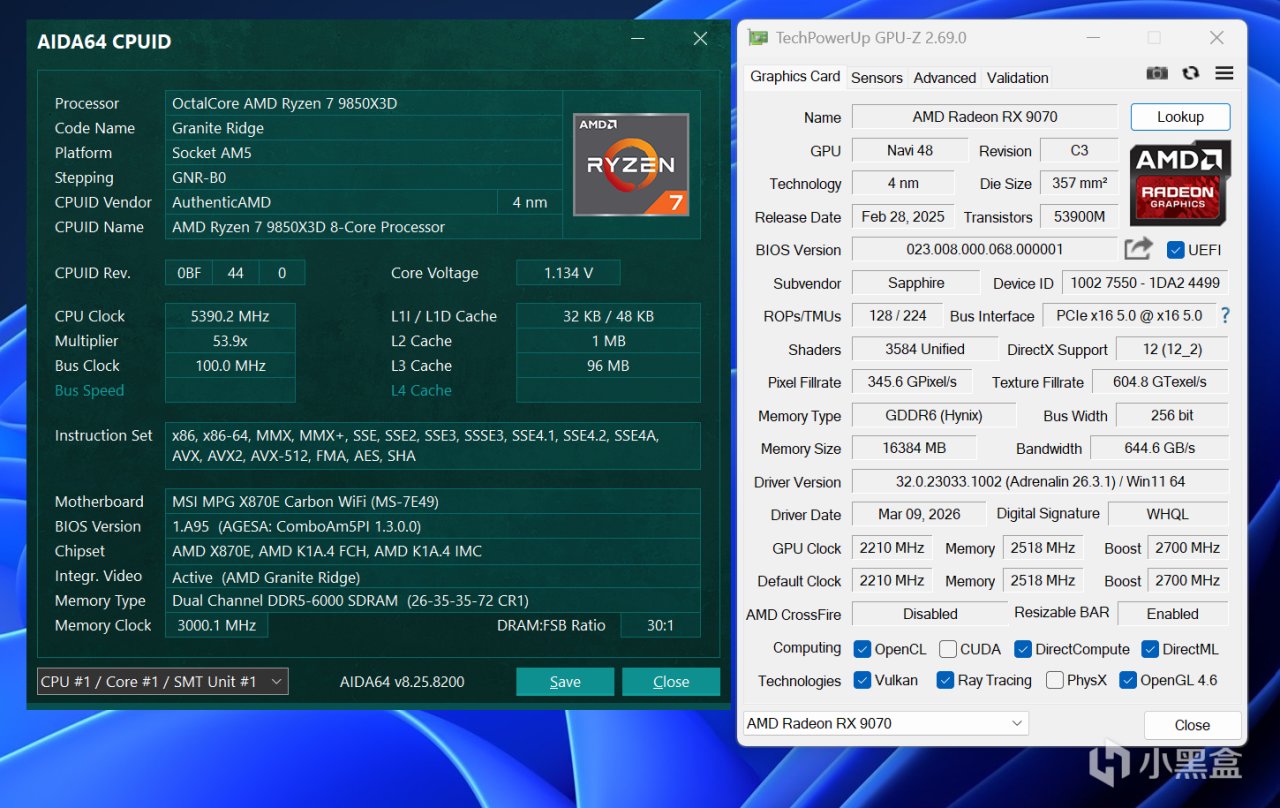Image resolution: width=1280 pixels, height=808 pixels.
Task: Click the BIOS Version value field
Action: pos(985,249)
